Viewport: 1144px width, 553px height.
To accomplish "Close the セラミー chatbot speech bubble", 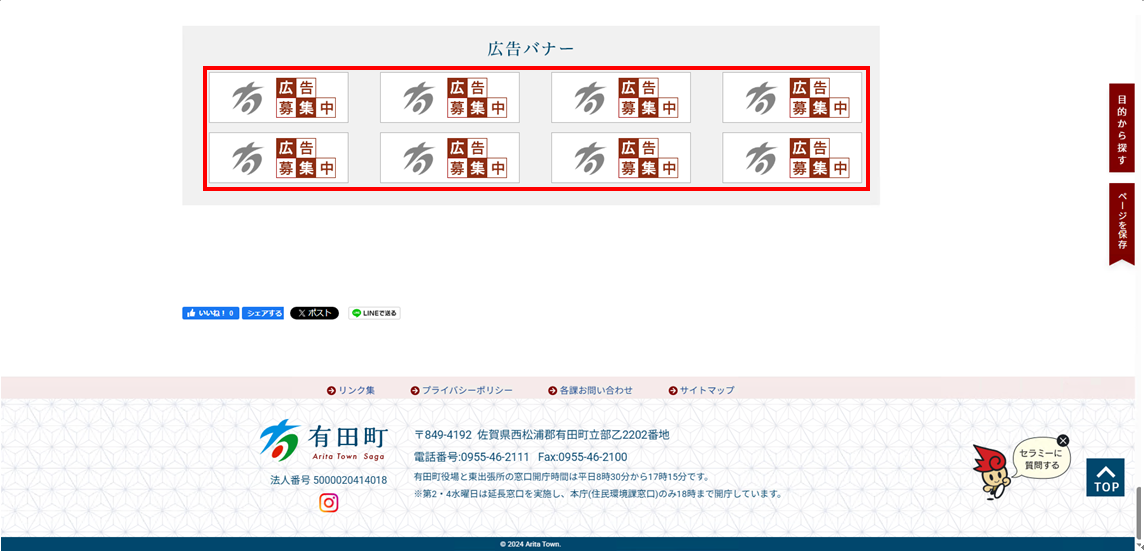I will [x=1063, y=440].
